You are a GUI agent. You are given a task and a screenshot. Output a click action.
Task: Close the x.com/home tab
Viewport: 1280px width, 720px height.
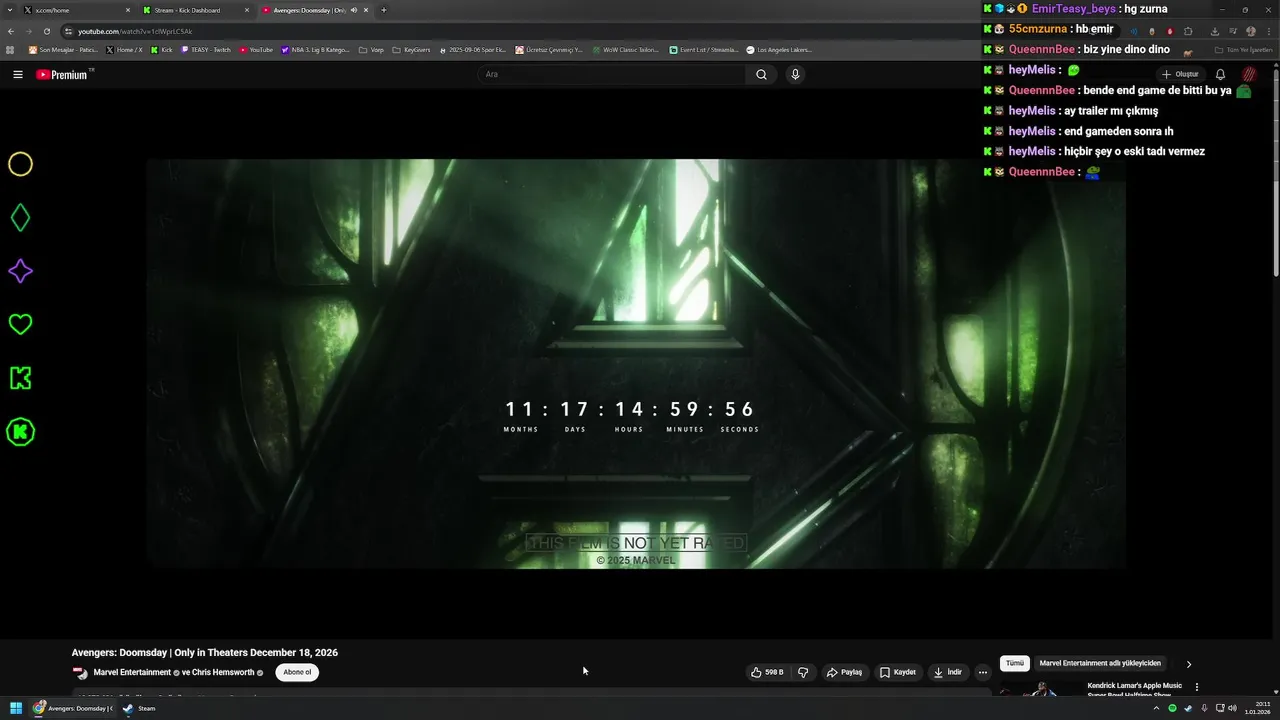click(x=128, y=10)
